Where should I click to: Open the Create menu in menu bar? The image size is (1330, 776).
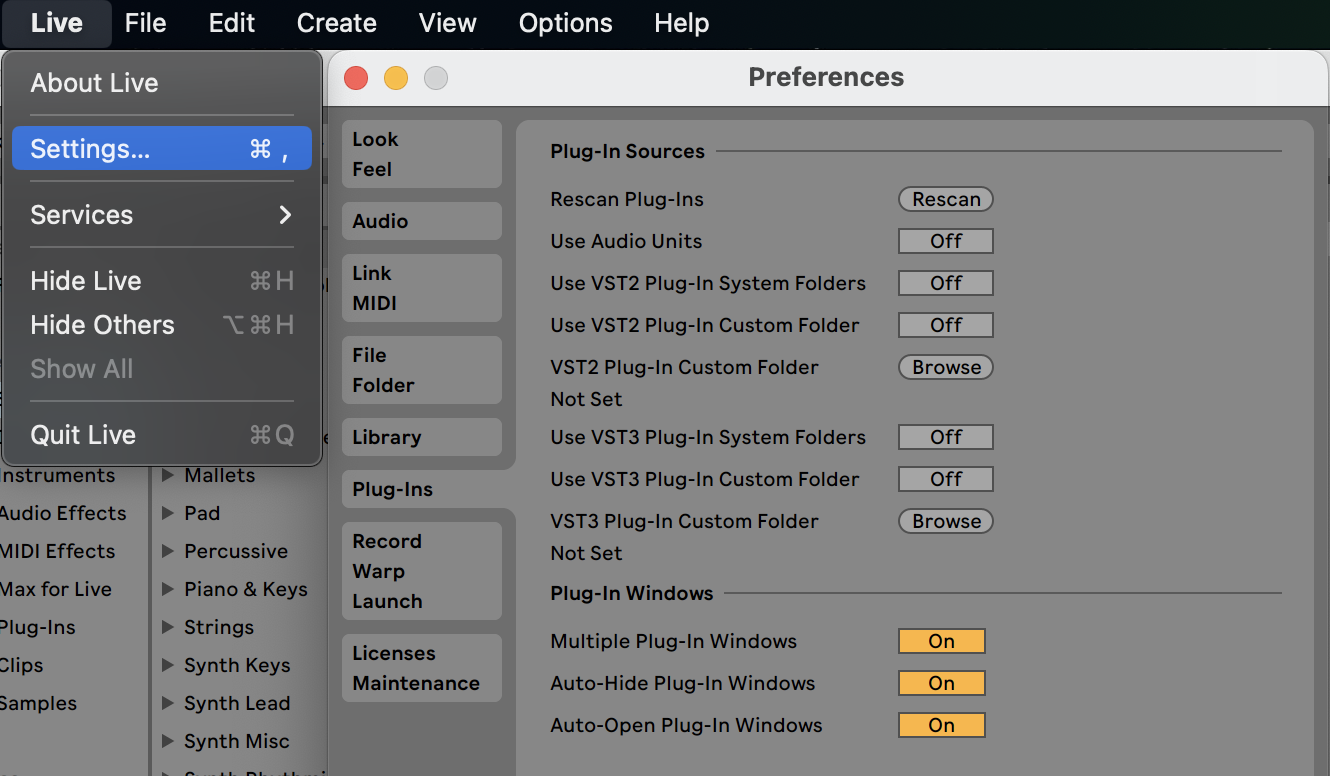[x=336, y=23]
